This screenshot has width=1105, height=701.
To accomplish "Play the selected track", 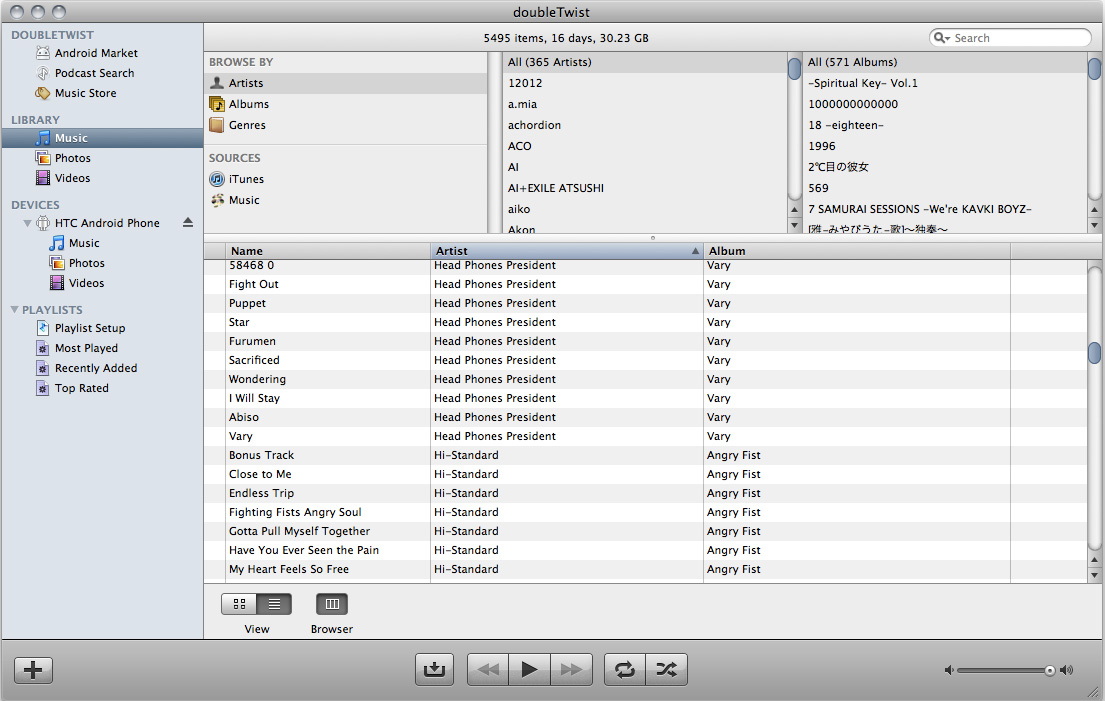I will [x=529, y=669].
